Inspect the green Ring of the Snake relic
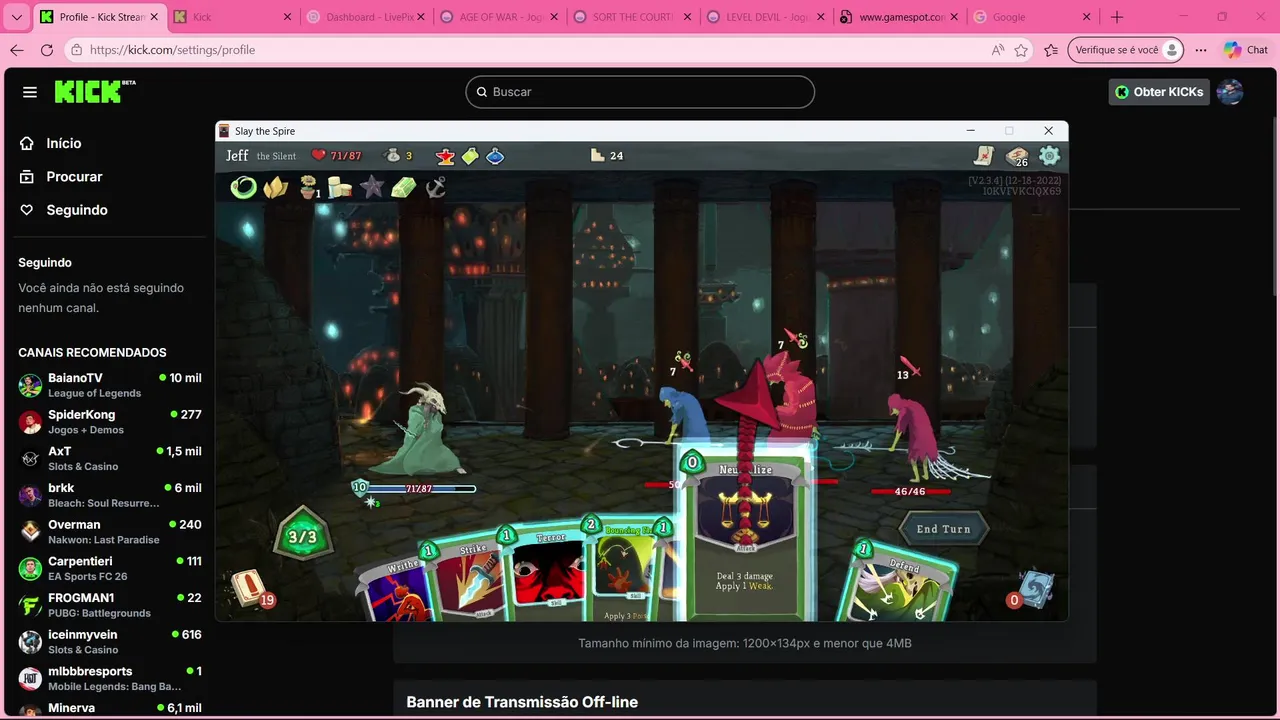1280x720 pixels. tap(243, 187)
